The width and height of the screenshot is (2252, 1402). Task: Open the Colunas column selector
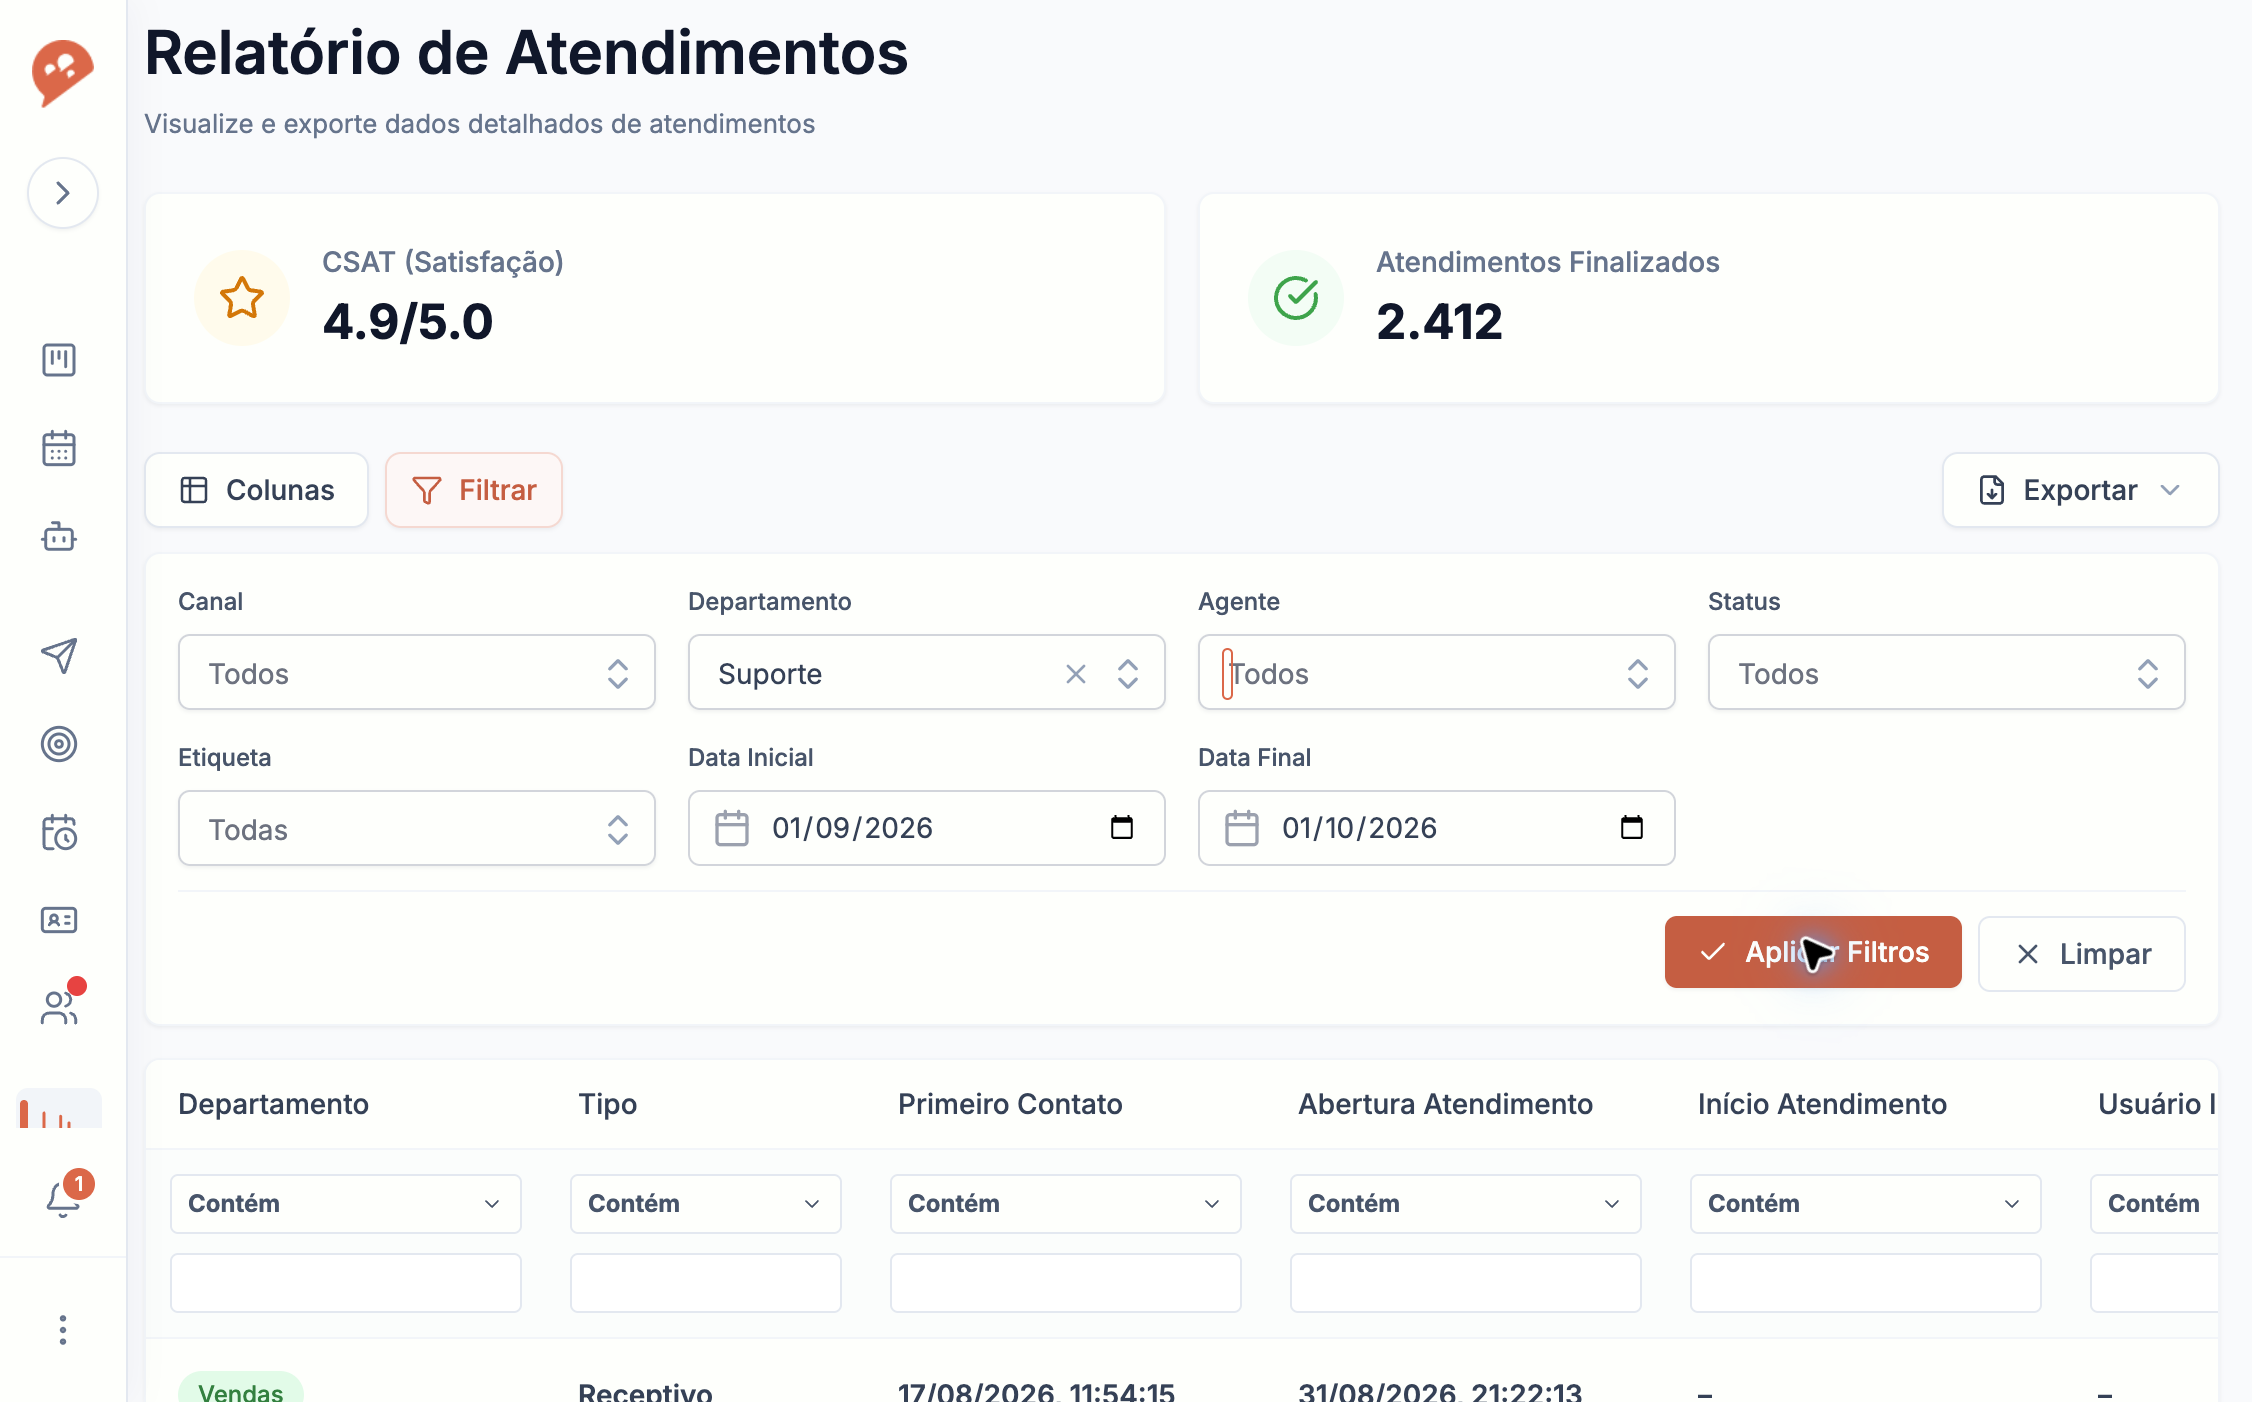257,490
